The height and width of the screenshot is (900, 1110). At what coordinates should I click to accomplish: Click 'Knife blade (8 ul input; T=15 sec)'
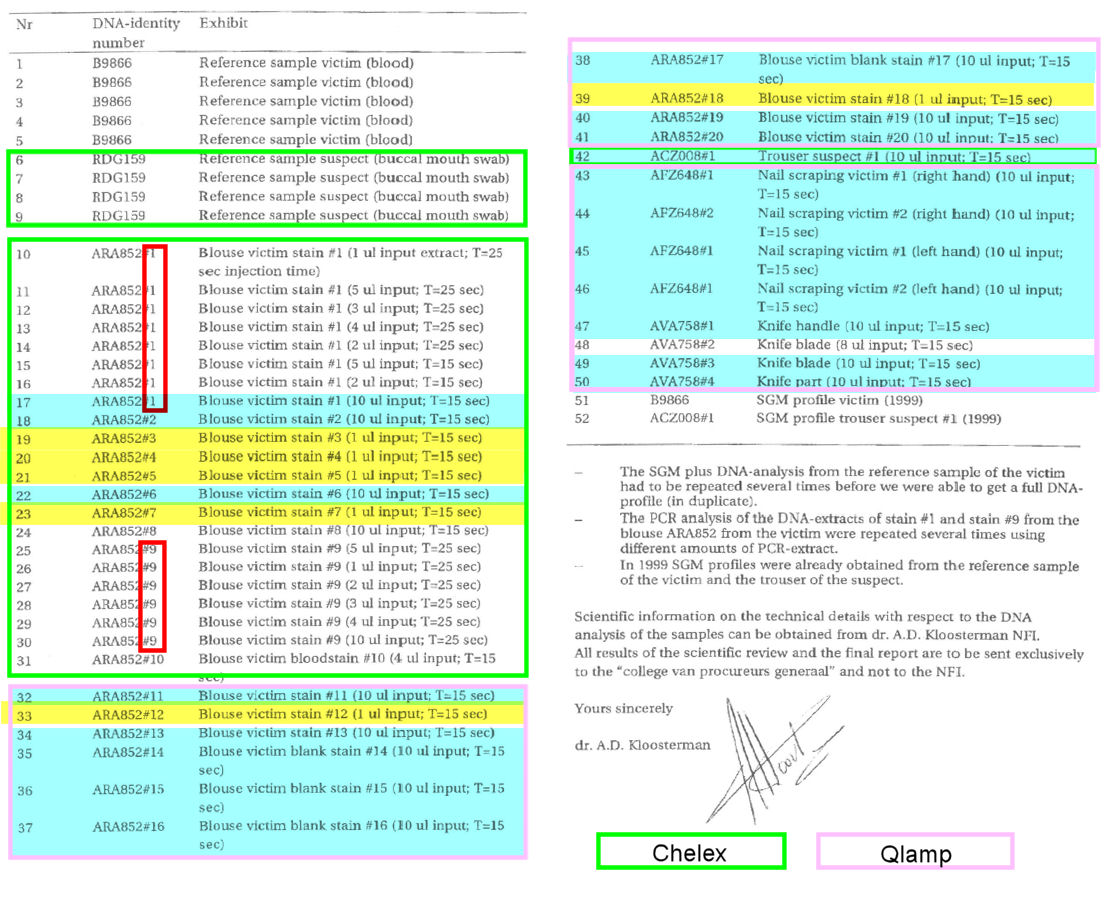click(x=865, y=345)
